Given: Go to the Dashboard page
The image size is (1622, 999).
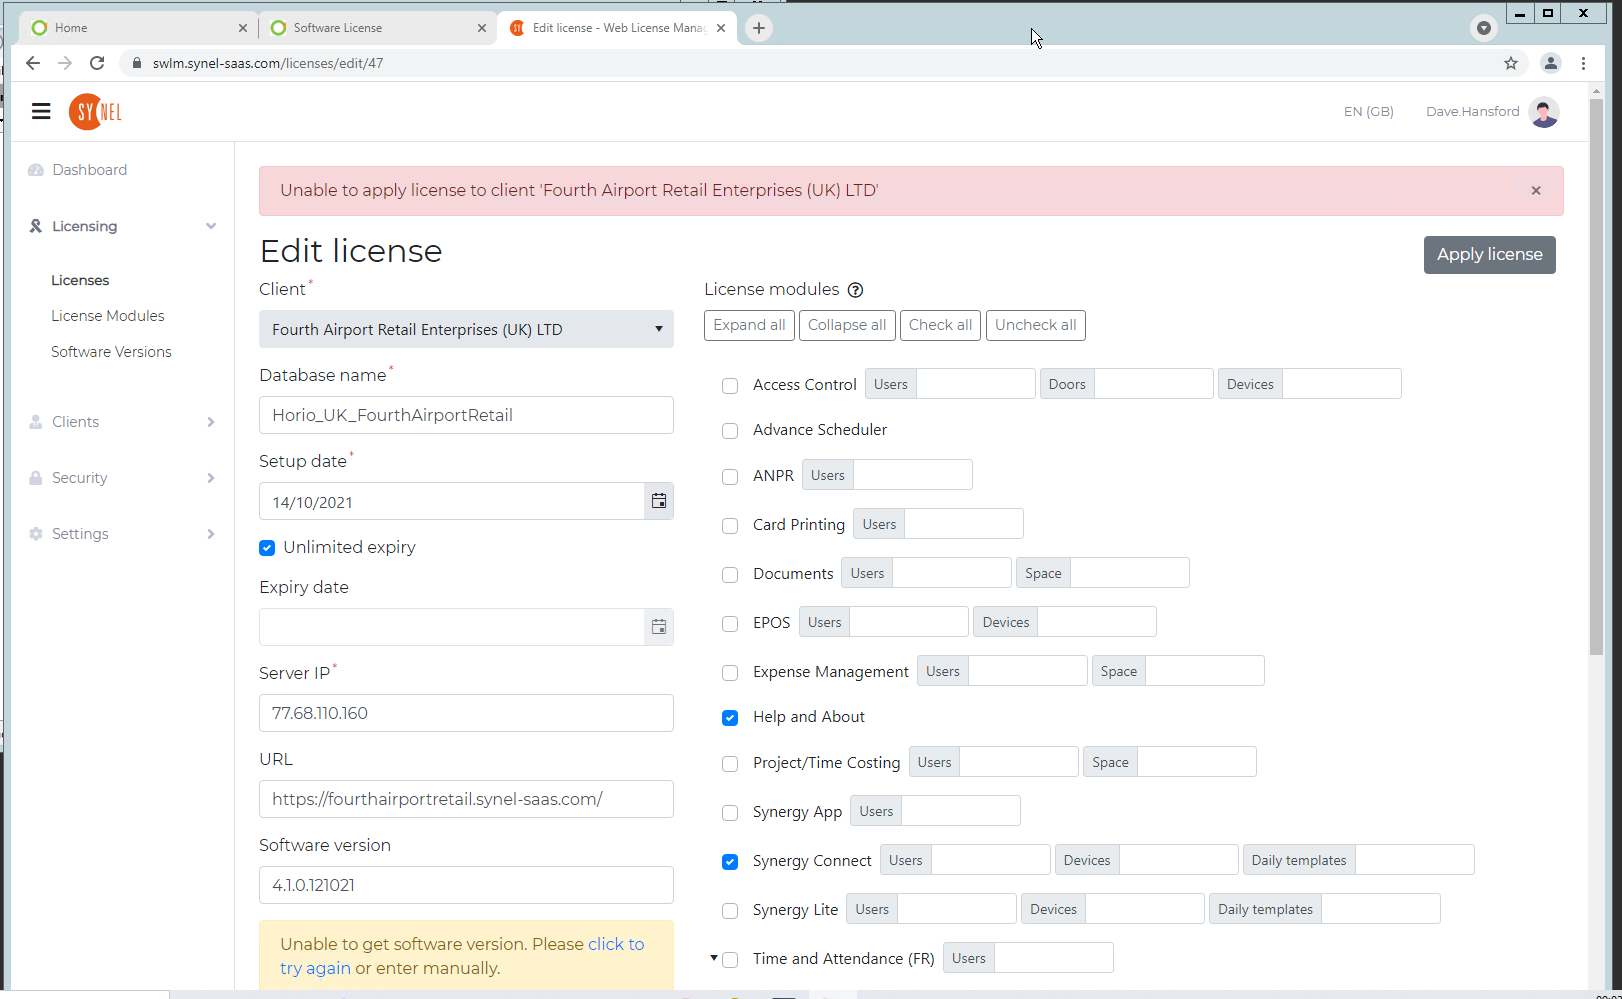Looking at the screenshot, I should (x=90, y=170).
